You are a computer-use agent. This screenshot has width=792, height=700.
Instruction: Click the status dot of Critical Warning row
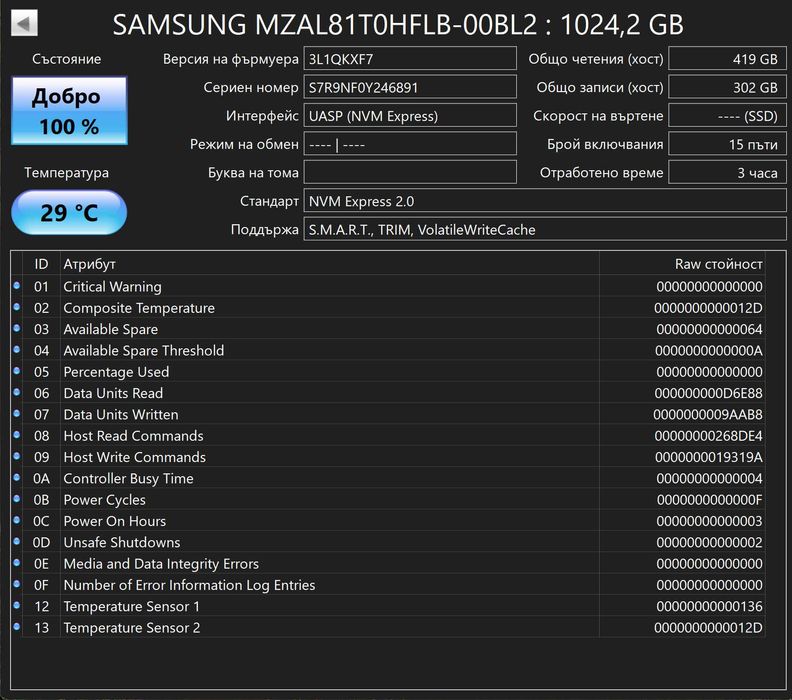17,285
